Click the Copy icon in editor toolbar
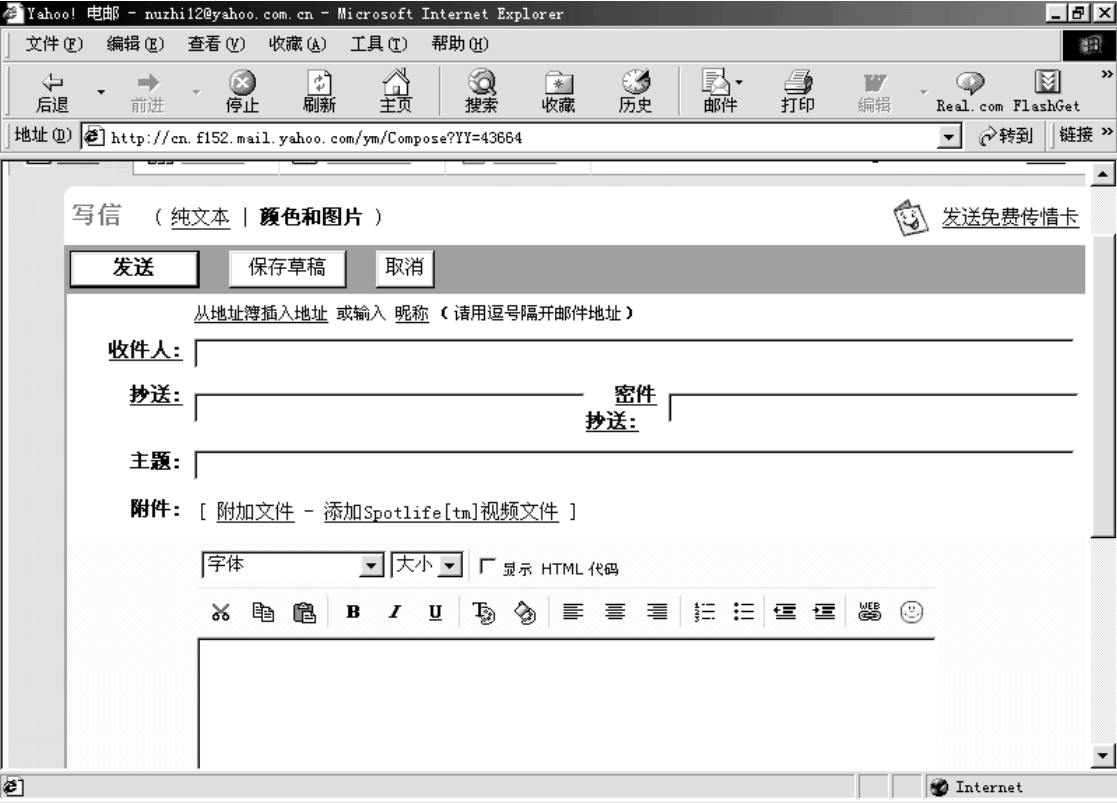Screen dimensions: 1117x803 click(263, 612)
